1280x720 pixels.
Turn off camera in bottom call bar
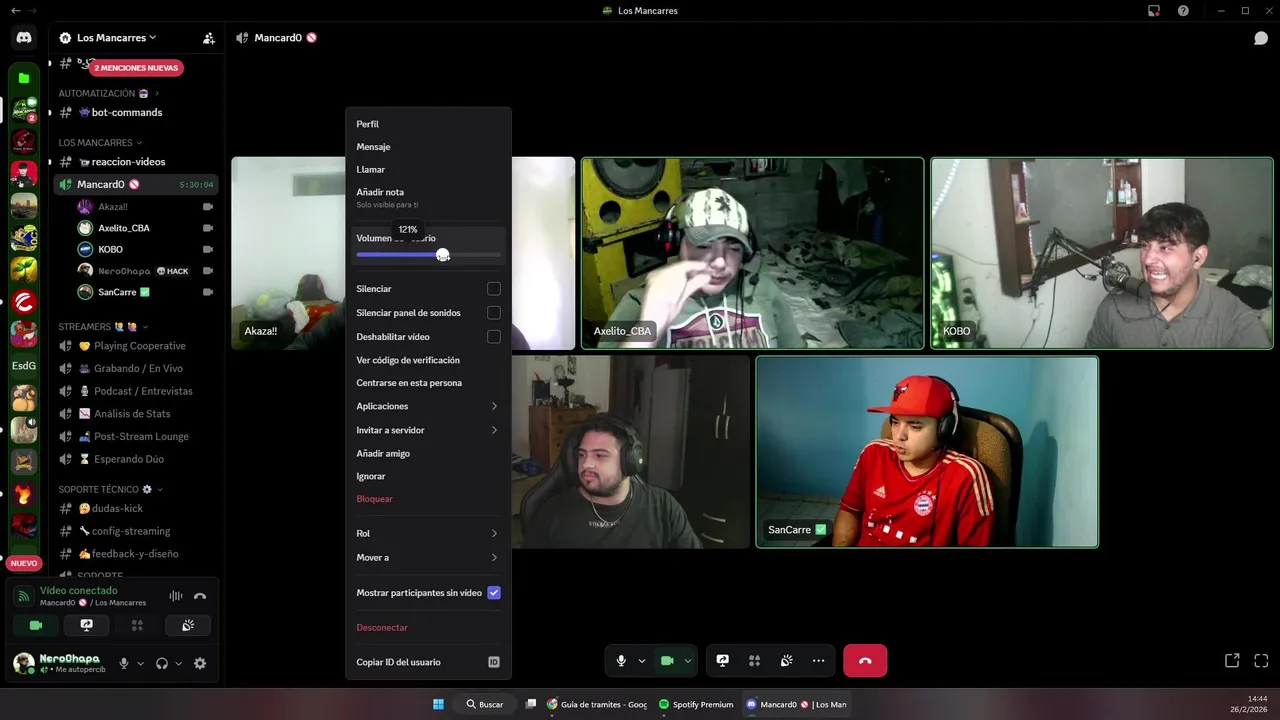pyautogui.click(x=667, y=661)
